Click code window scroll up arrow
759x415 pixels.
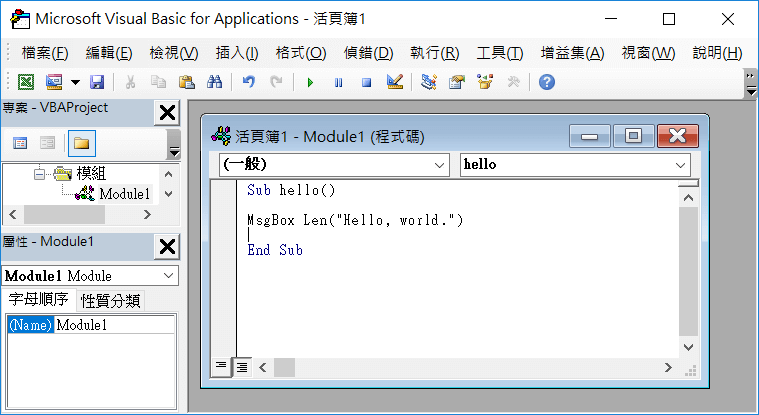point(688,198)
